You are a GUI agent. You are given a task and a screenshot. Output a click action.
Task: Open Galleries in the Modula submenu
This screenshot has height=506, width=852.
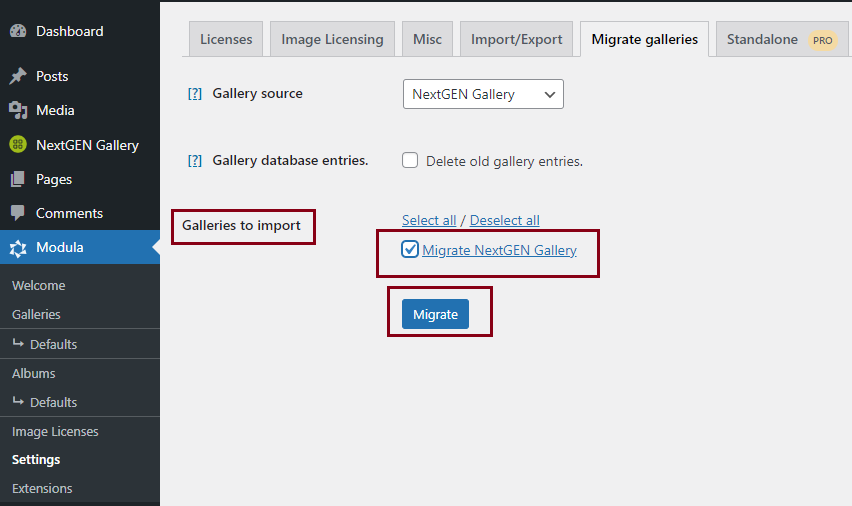36,314
